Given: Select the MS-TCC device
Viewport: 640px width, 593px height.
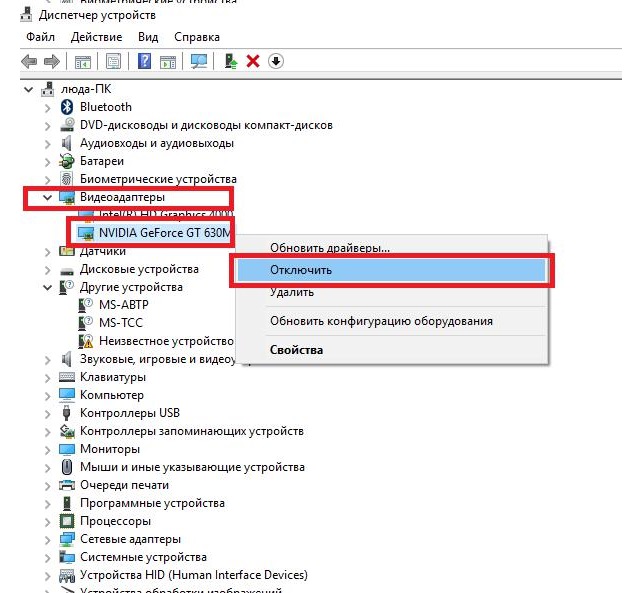Looking at the screenshot, I should point(121,323).
